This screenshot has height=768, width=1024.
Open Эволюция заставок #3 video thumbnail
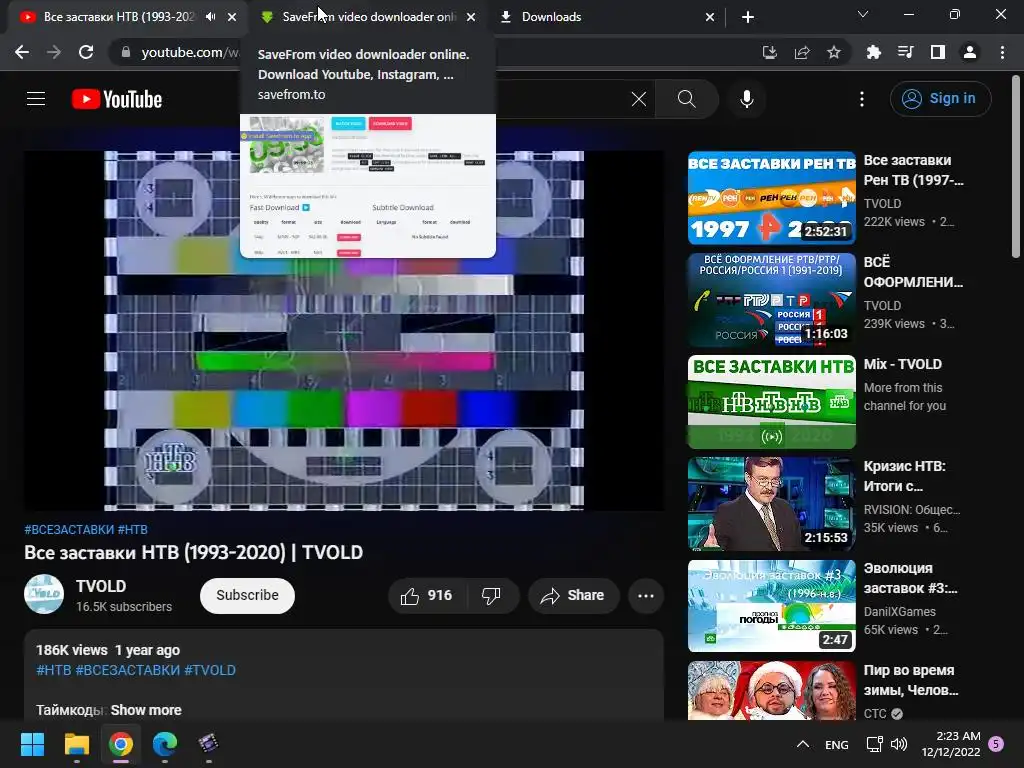click(x=772, y=605)
